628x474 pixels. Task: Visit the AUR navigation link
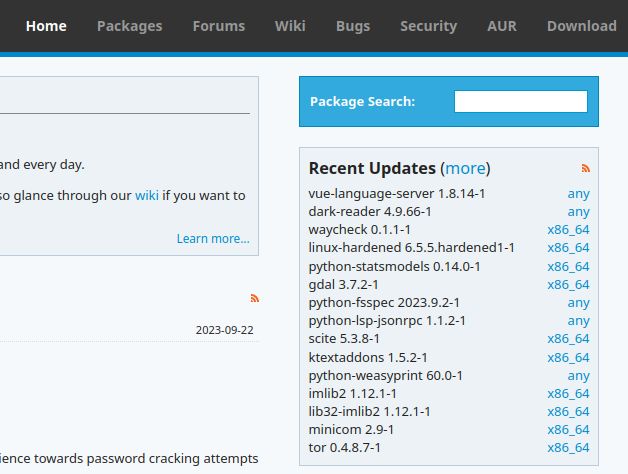tap(502, 26)
